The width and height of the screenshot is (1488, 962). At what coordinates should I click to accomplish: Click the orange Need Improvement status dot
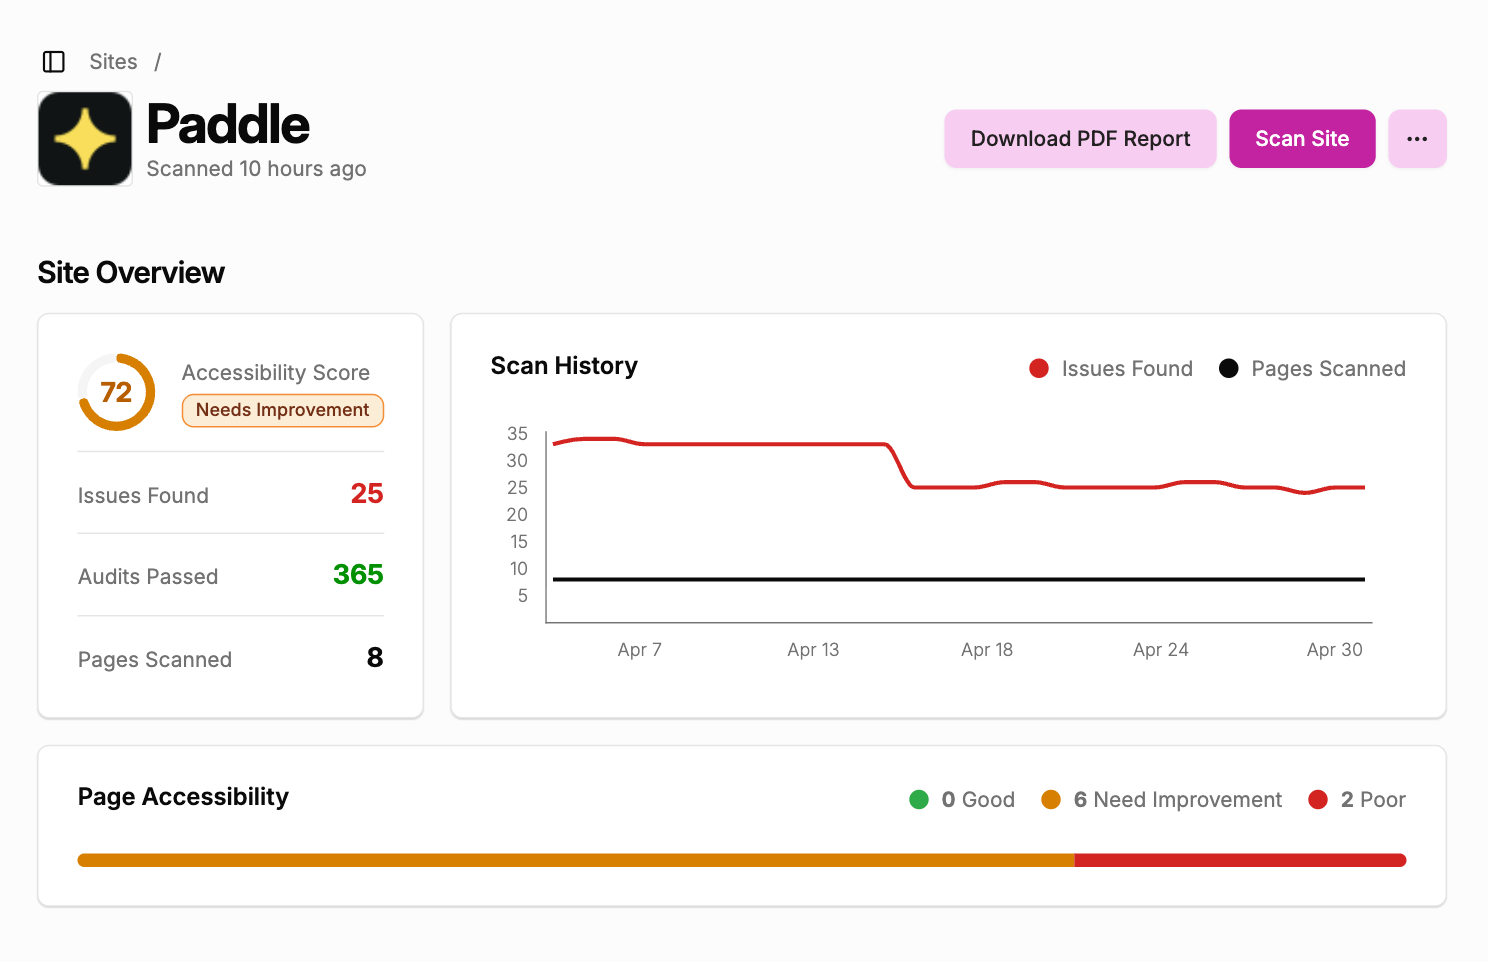click(1051, 800)
